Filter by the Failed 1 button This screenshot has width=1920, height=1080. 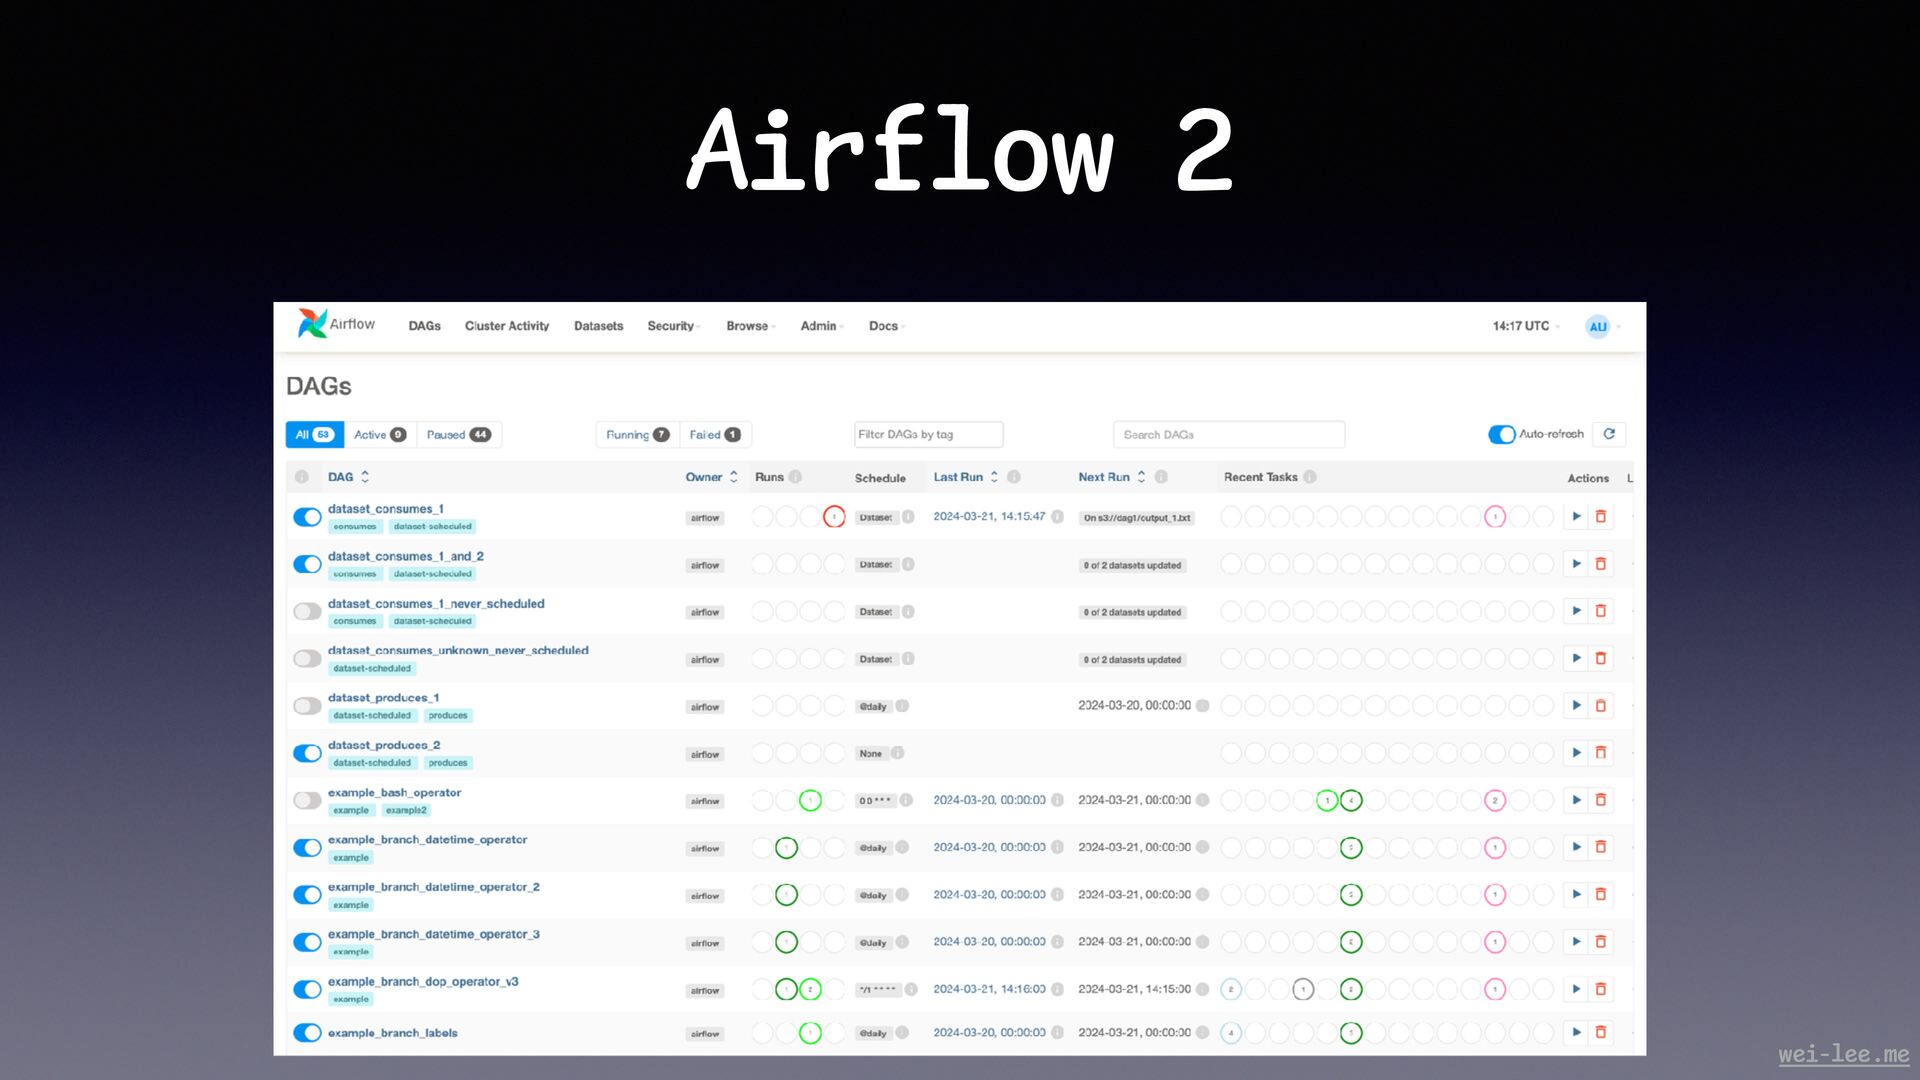pos(714,435)
